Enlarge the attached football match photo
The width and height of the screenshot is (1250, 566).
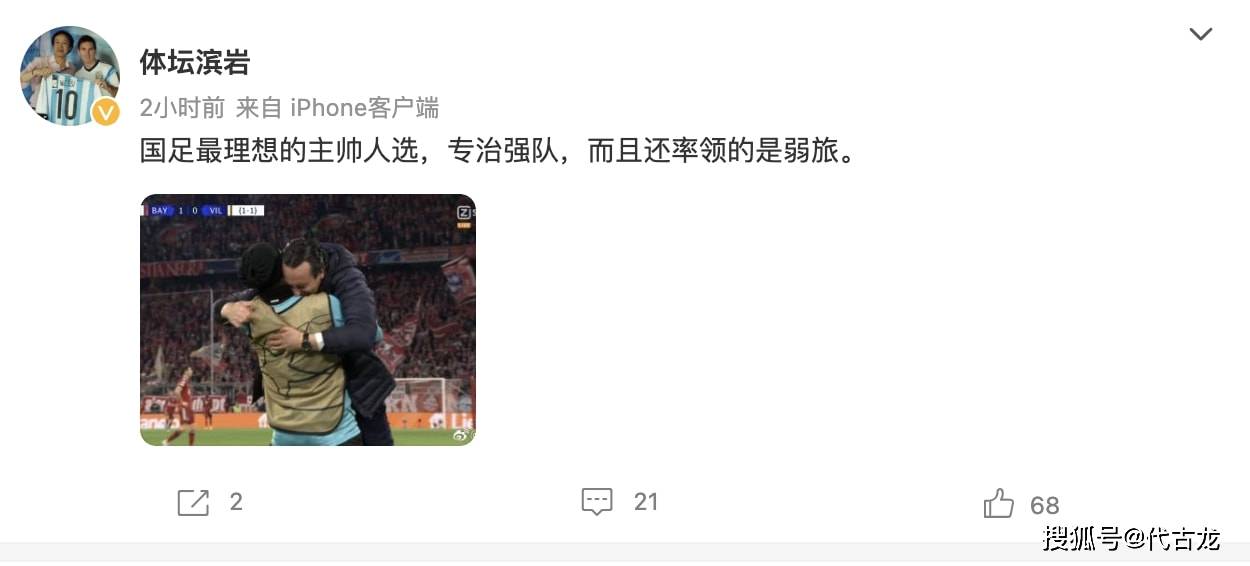(308, 320)
